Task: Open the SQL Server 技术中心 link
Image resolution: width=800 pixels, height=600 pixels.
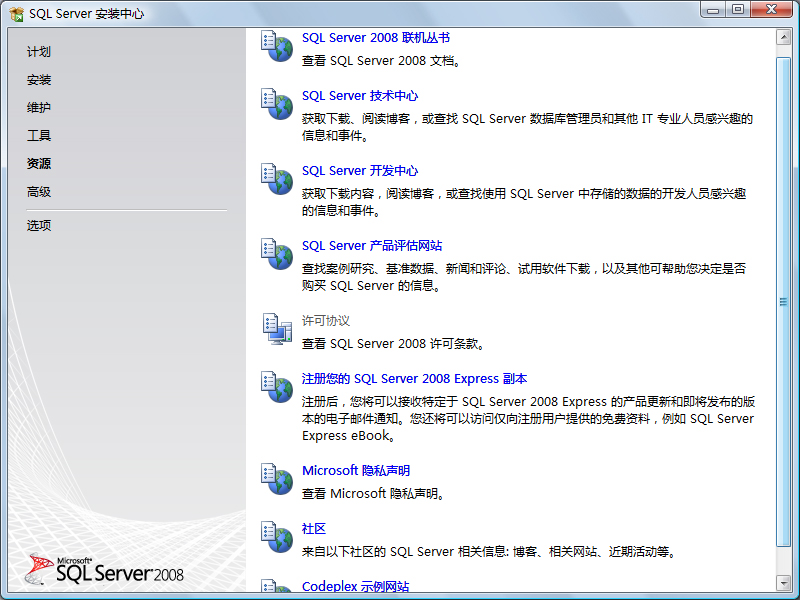Action: (x=360, y=96)
